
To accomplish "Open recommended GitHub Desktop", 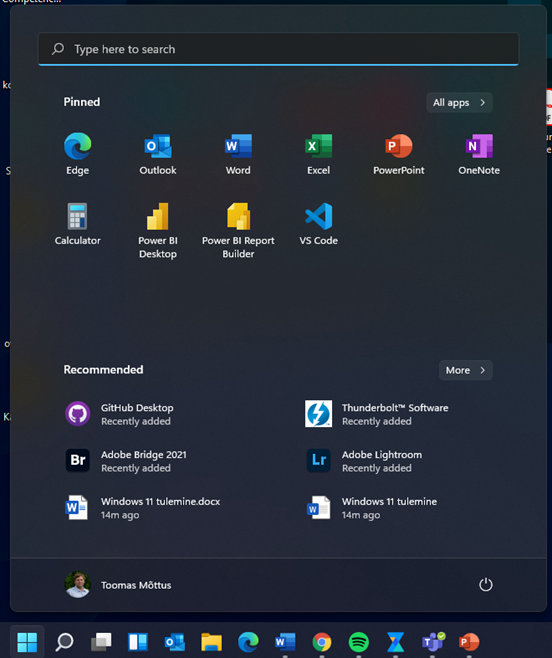I will click(x=120, y=414).
